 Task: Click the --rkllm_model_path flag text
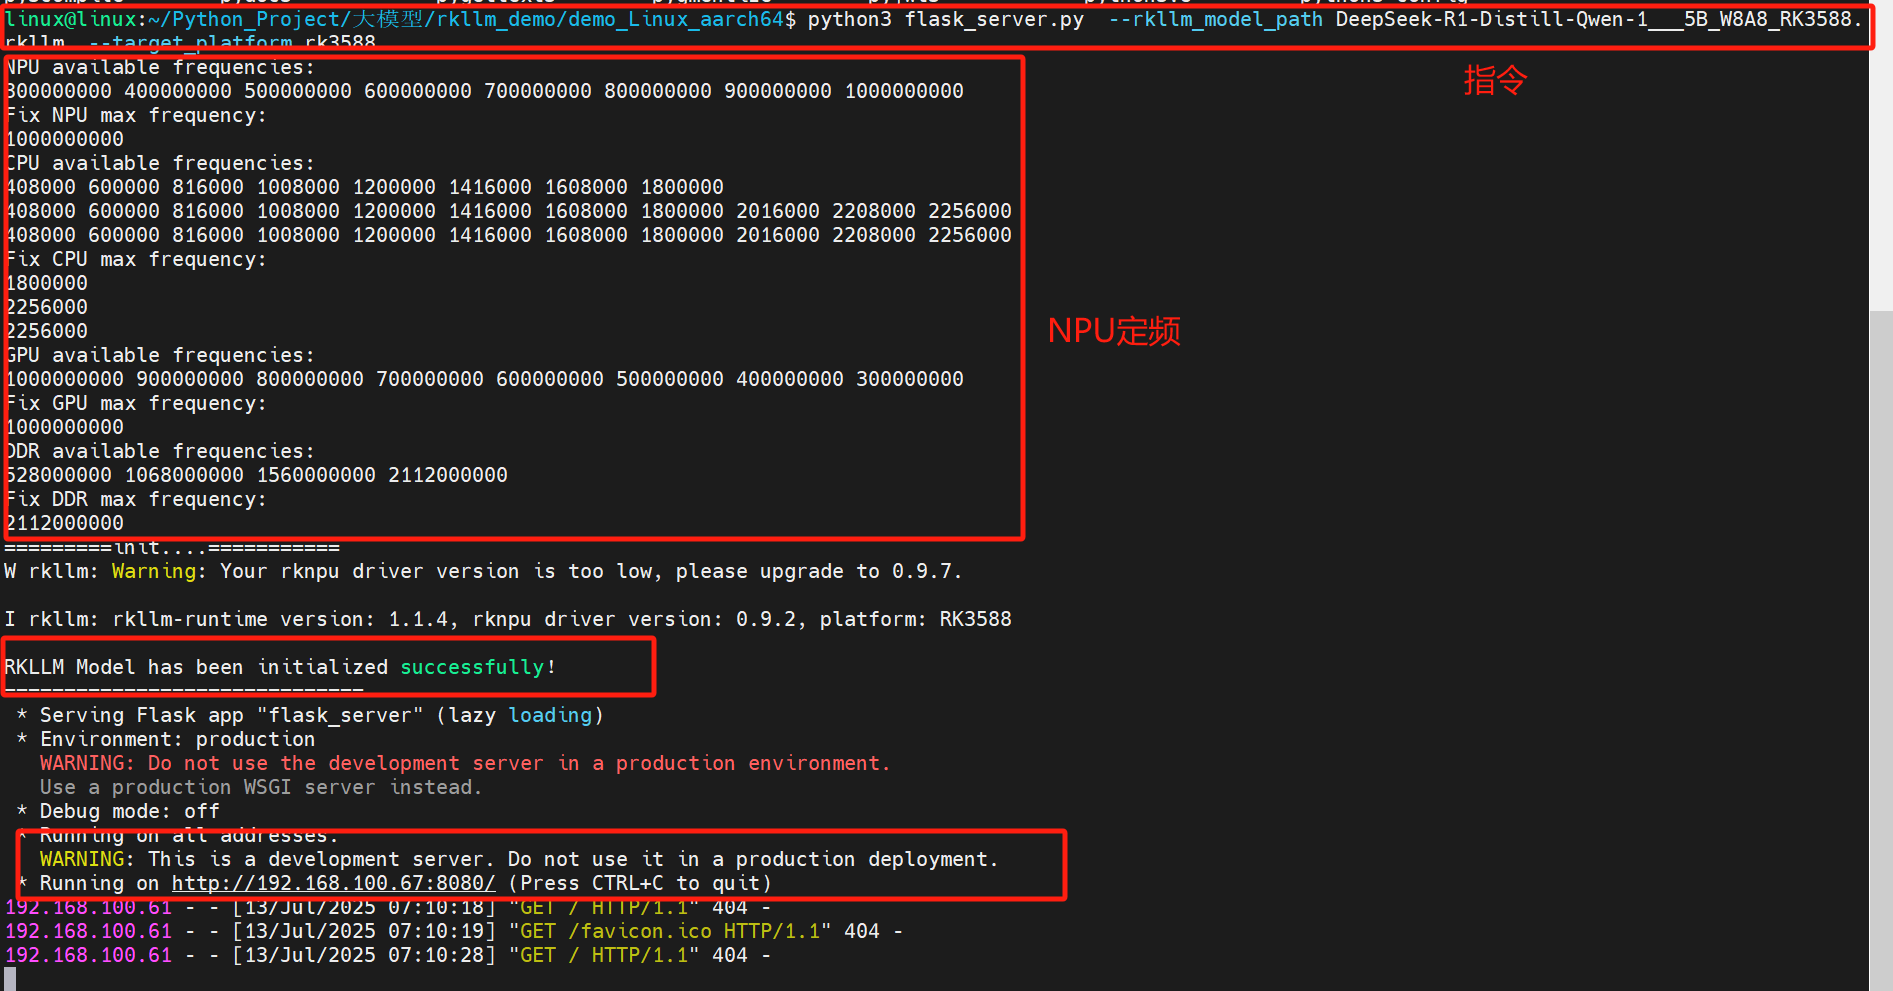point(1215,19)
